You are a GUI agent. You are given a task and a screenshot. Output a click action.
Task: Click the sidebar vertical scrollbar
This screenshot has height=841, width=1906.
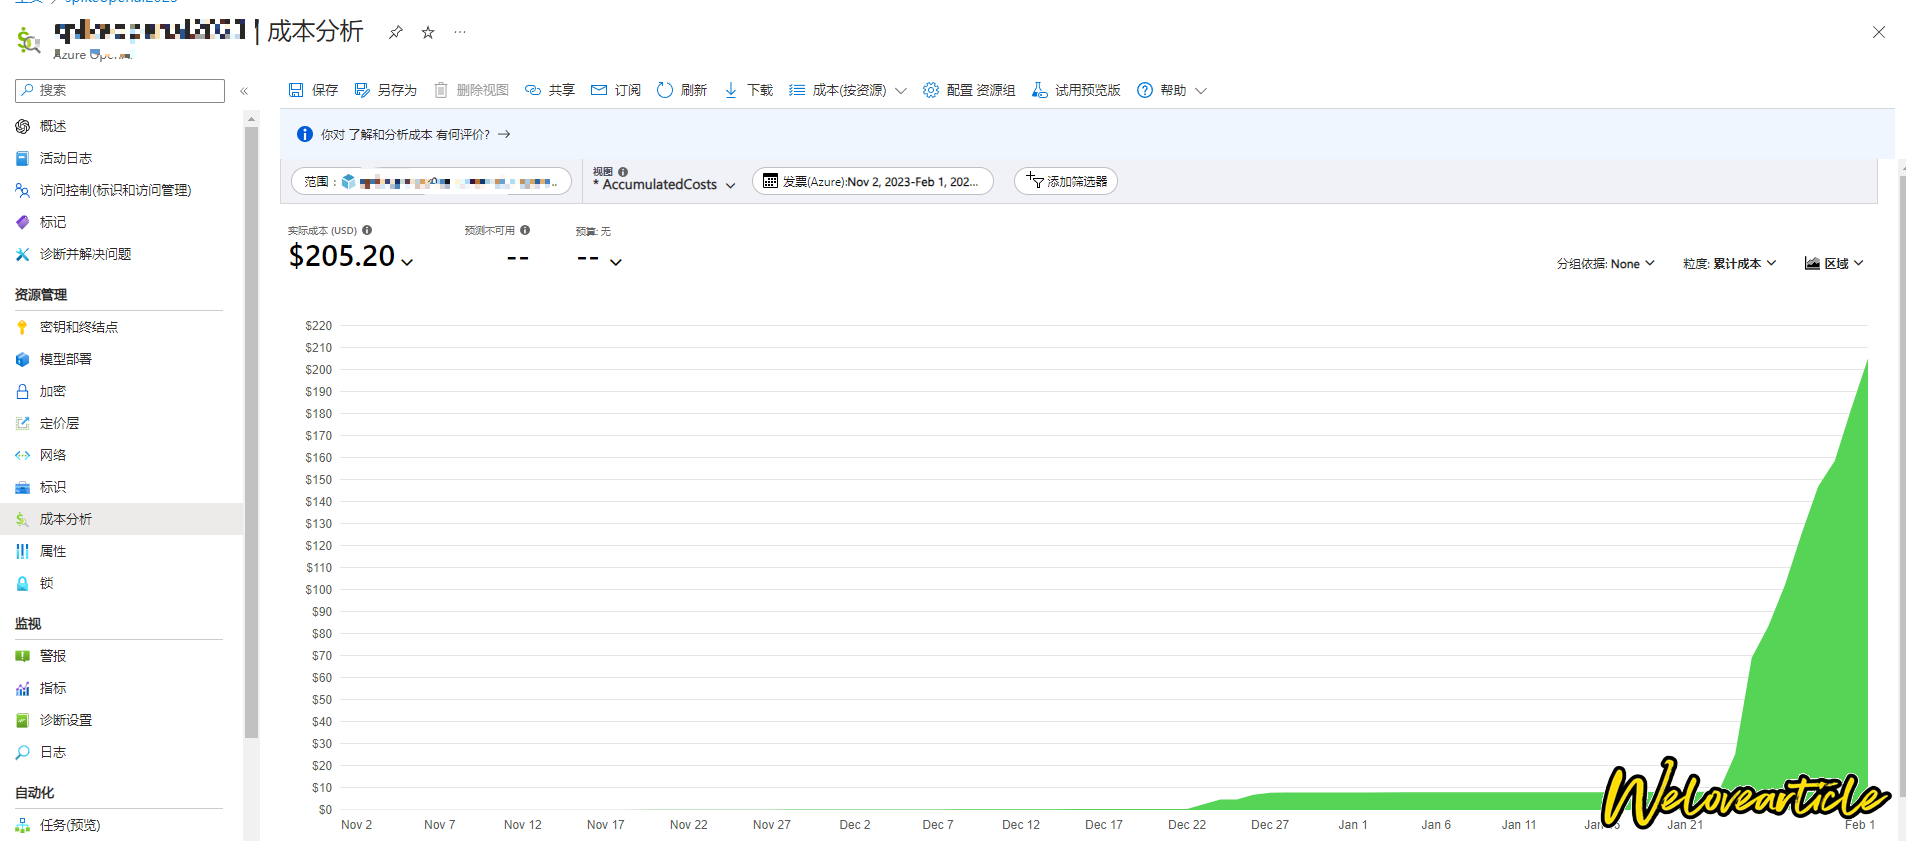pos(251,430)
